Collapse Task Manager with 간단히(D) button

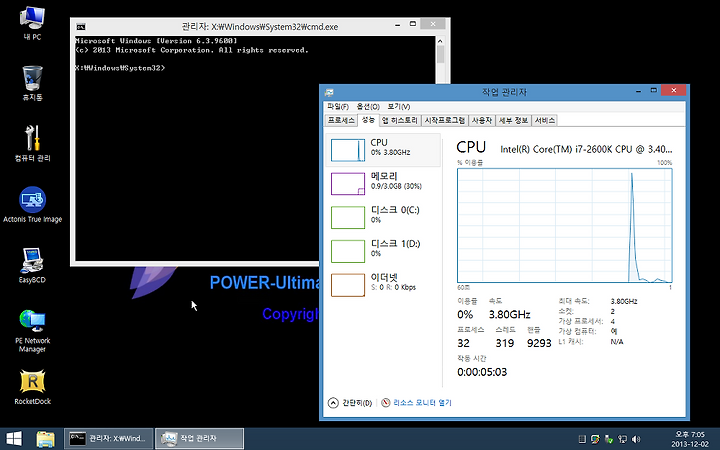pyautogui.click(x=350, y=403)
